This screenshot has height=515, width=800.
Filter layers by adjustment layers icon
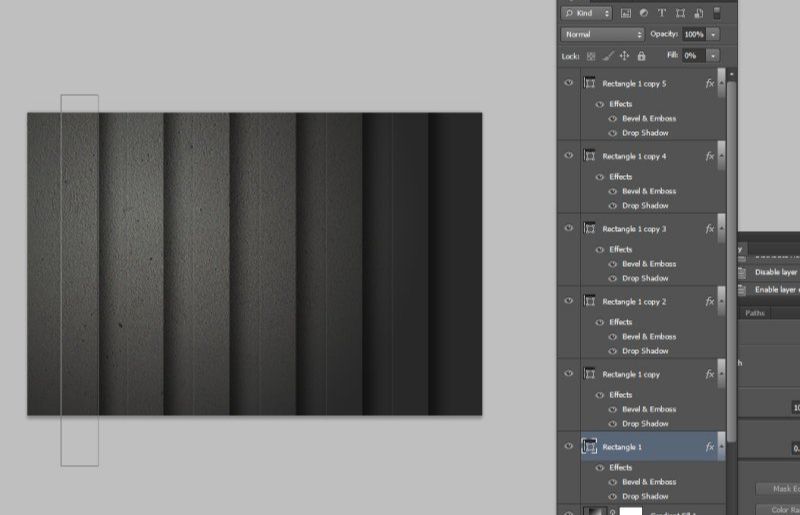click(x=644, y=14)
